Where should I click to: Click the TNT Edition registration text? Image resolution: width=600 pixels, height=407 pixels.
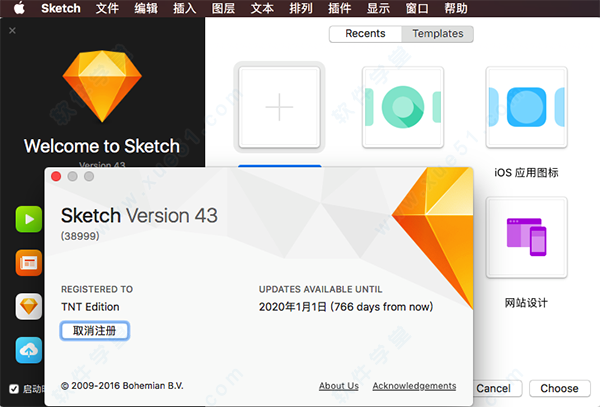pyautogui.click(x=90, y=307)
